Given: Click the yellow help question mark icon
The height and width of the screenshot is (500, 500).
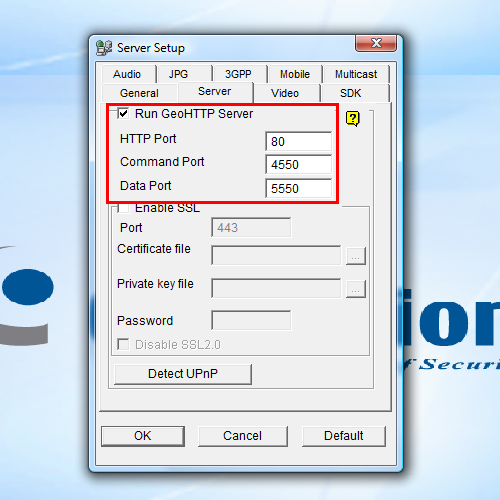Looking at the screenshot, I should (x=353, y=119).
